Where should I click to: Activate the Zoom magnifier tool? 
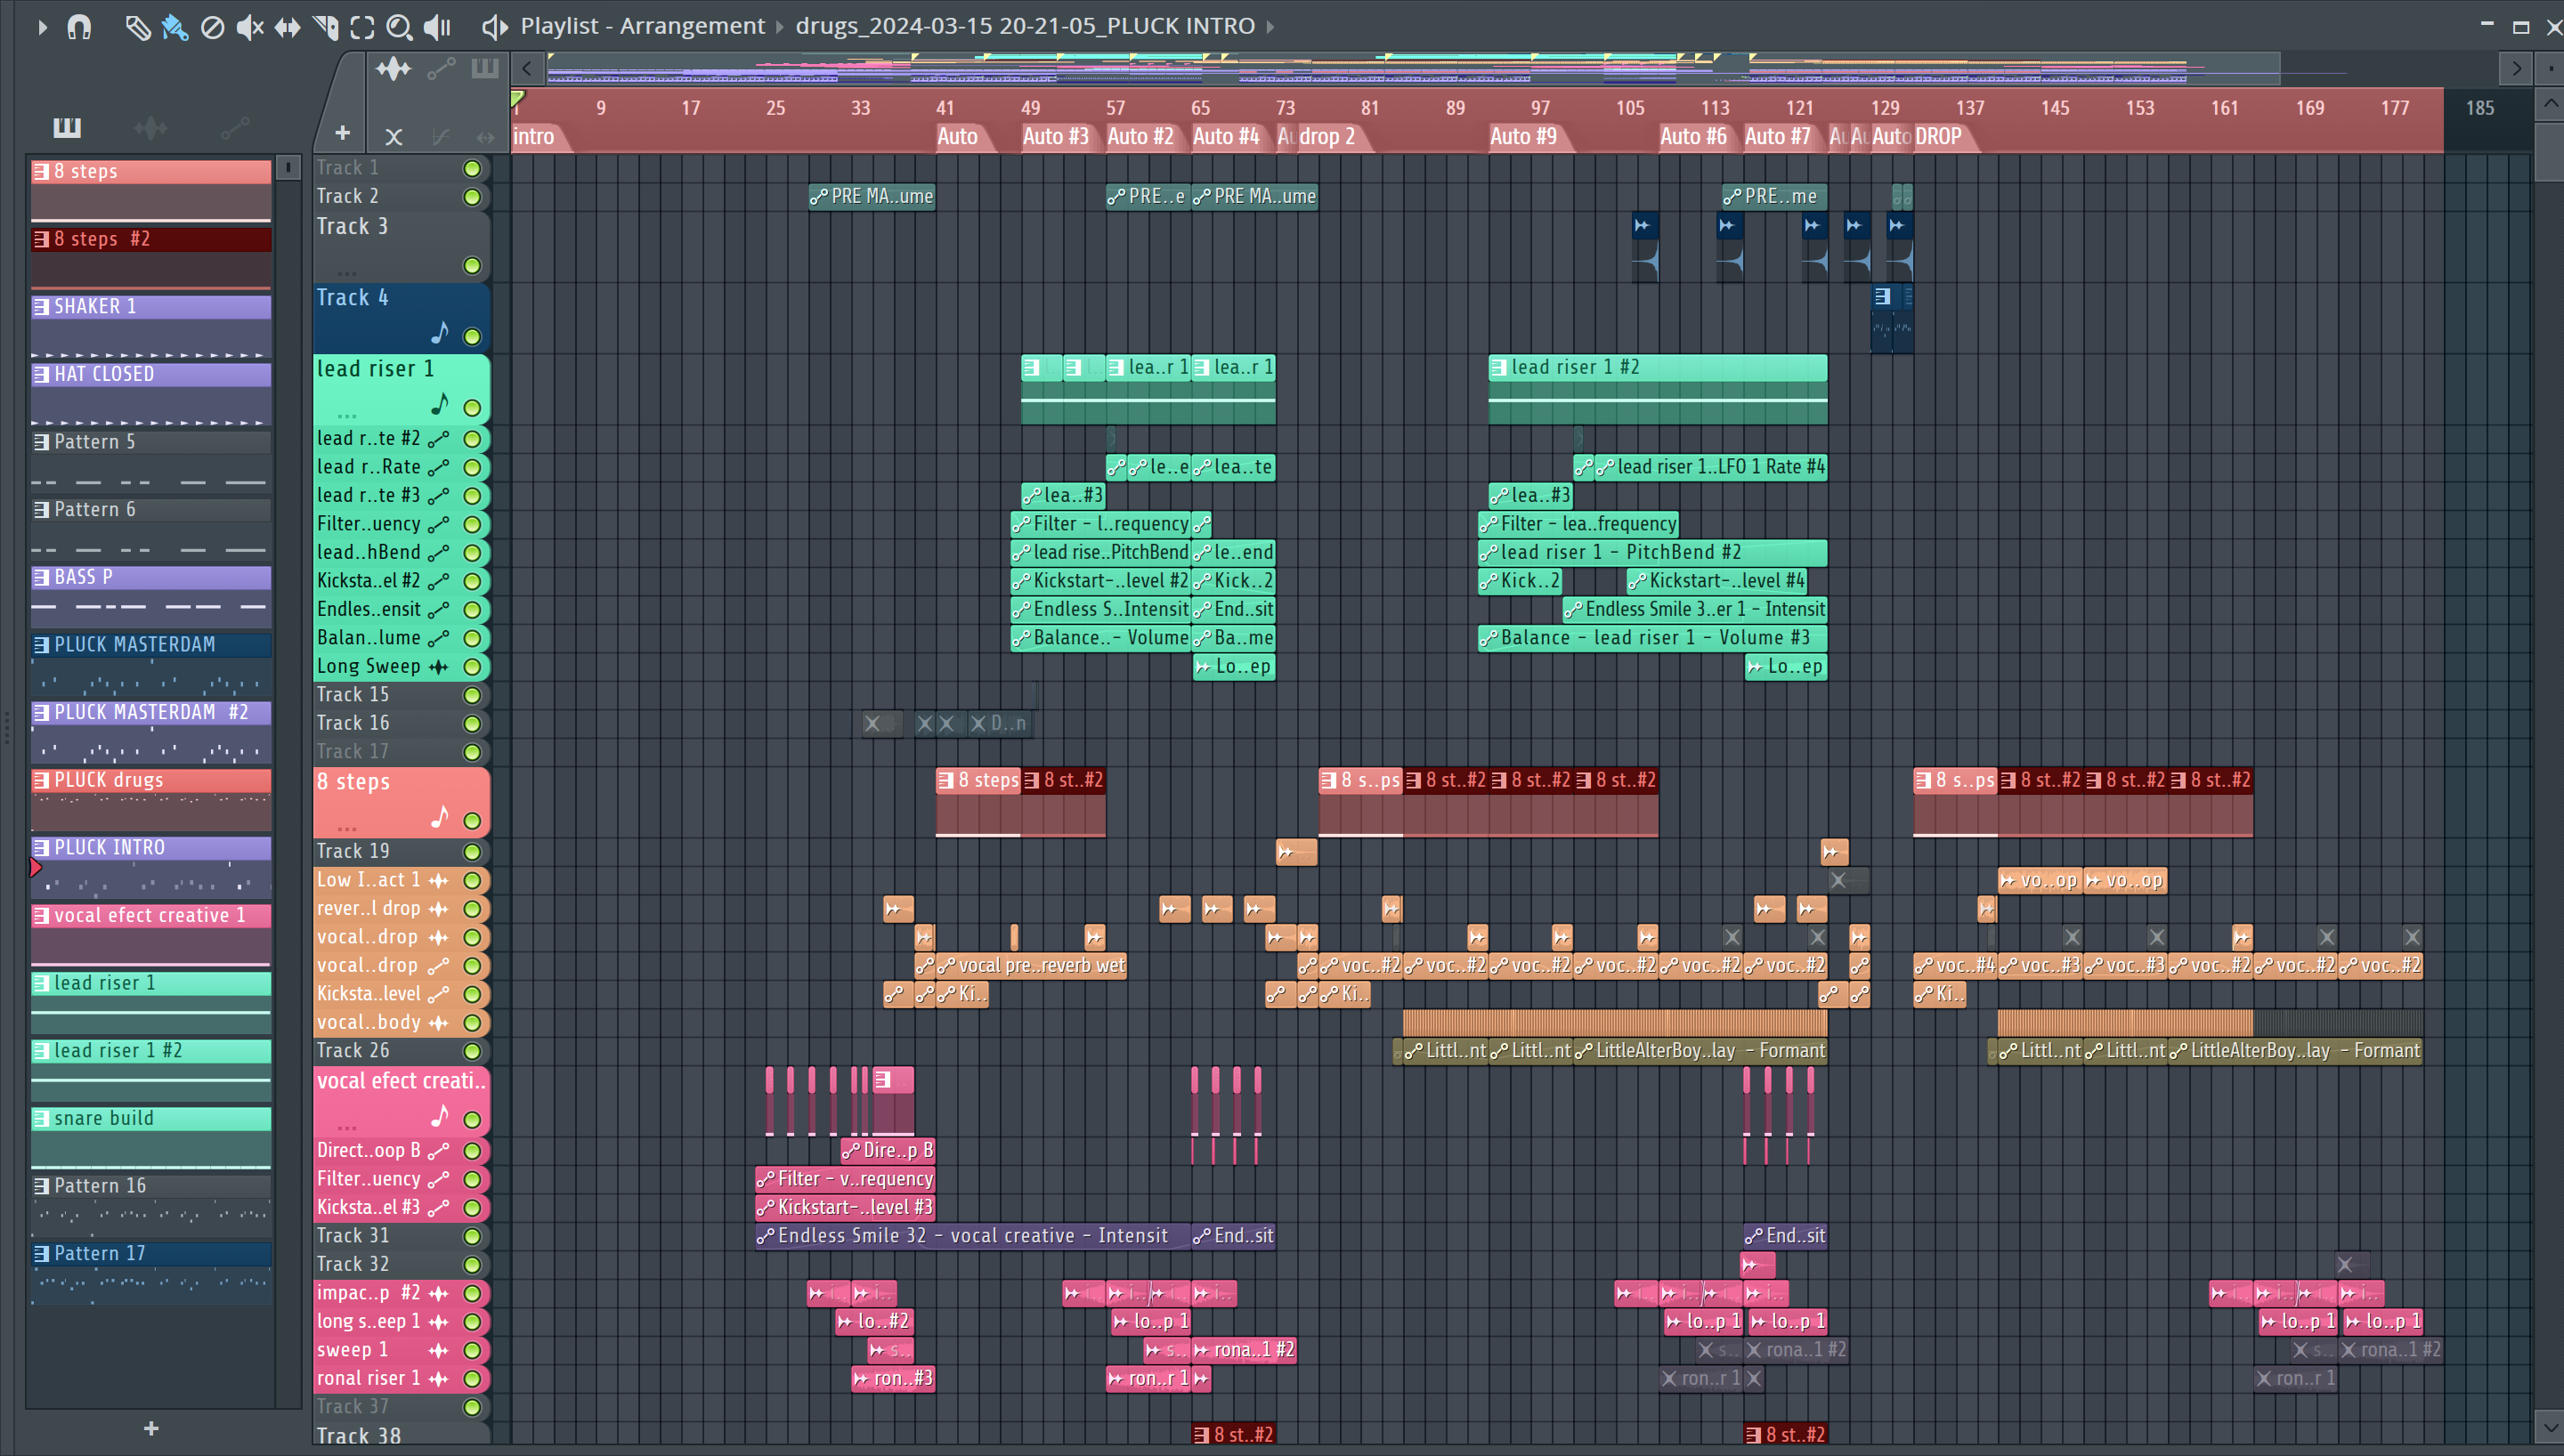coord(399,27)
